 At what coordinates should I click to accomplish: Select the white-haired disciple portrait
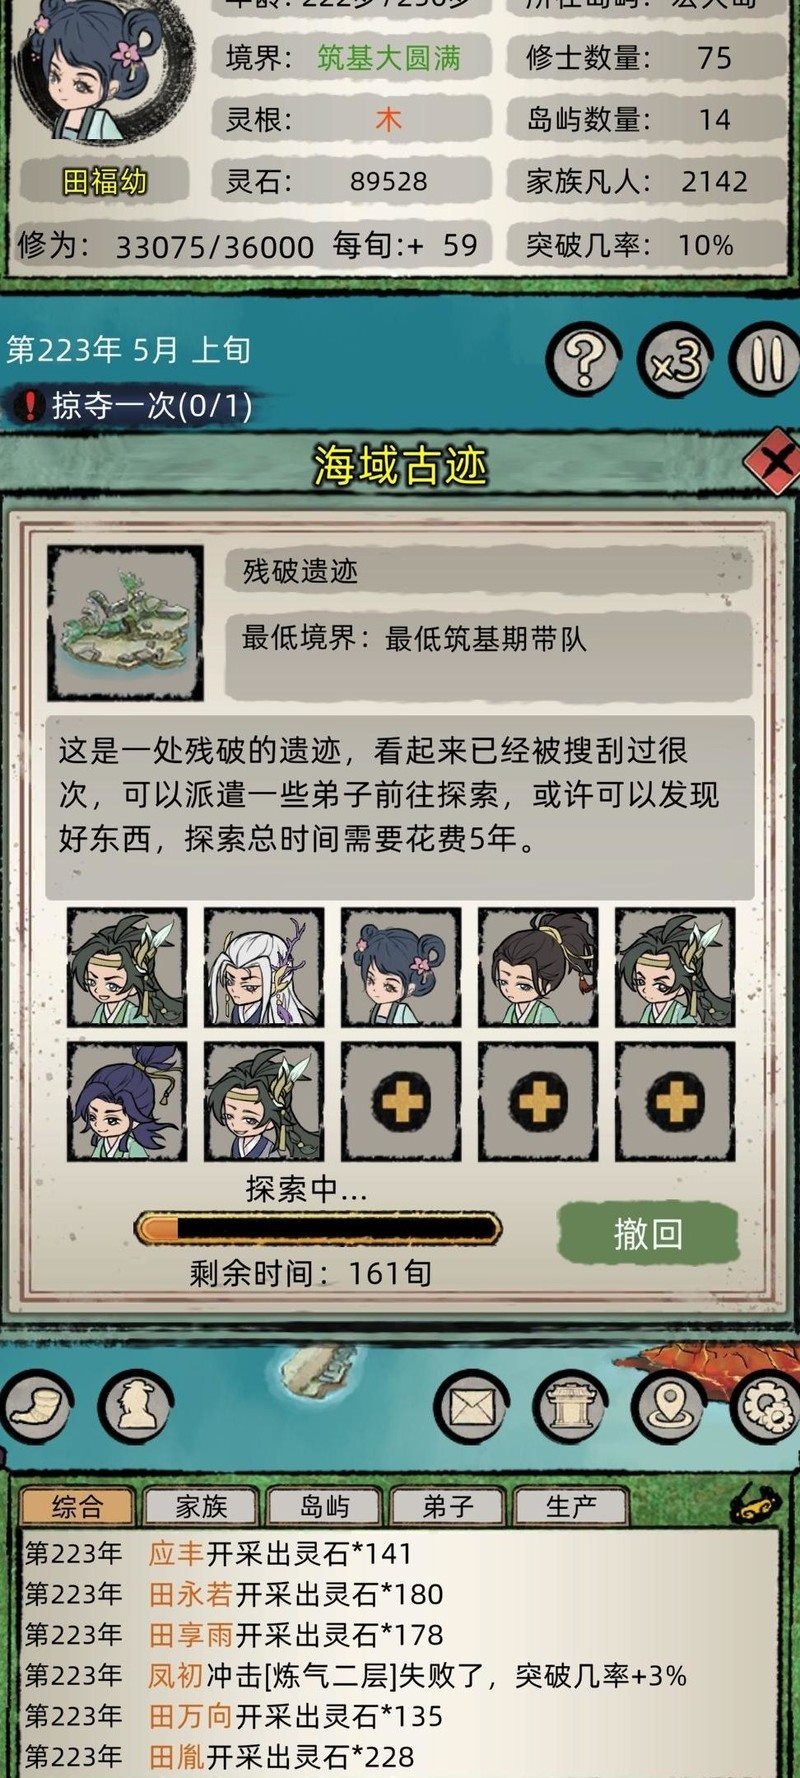click(265, 967)
